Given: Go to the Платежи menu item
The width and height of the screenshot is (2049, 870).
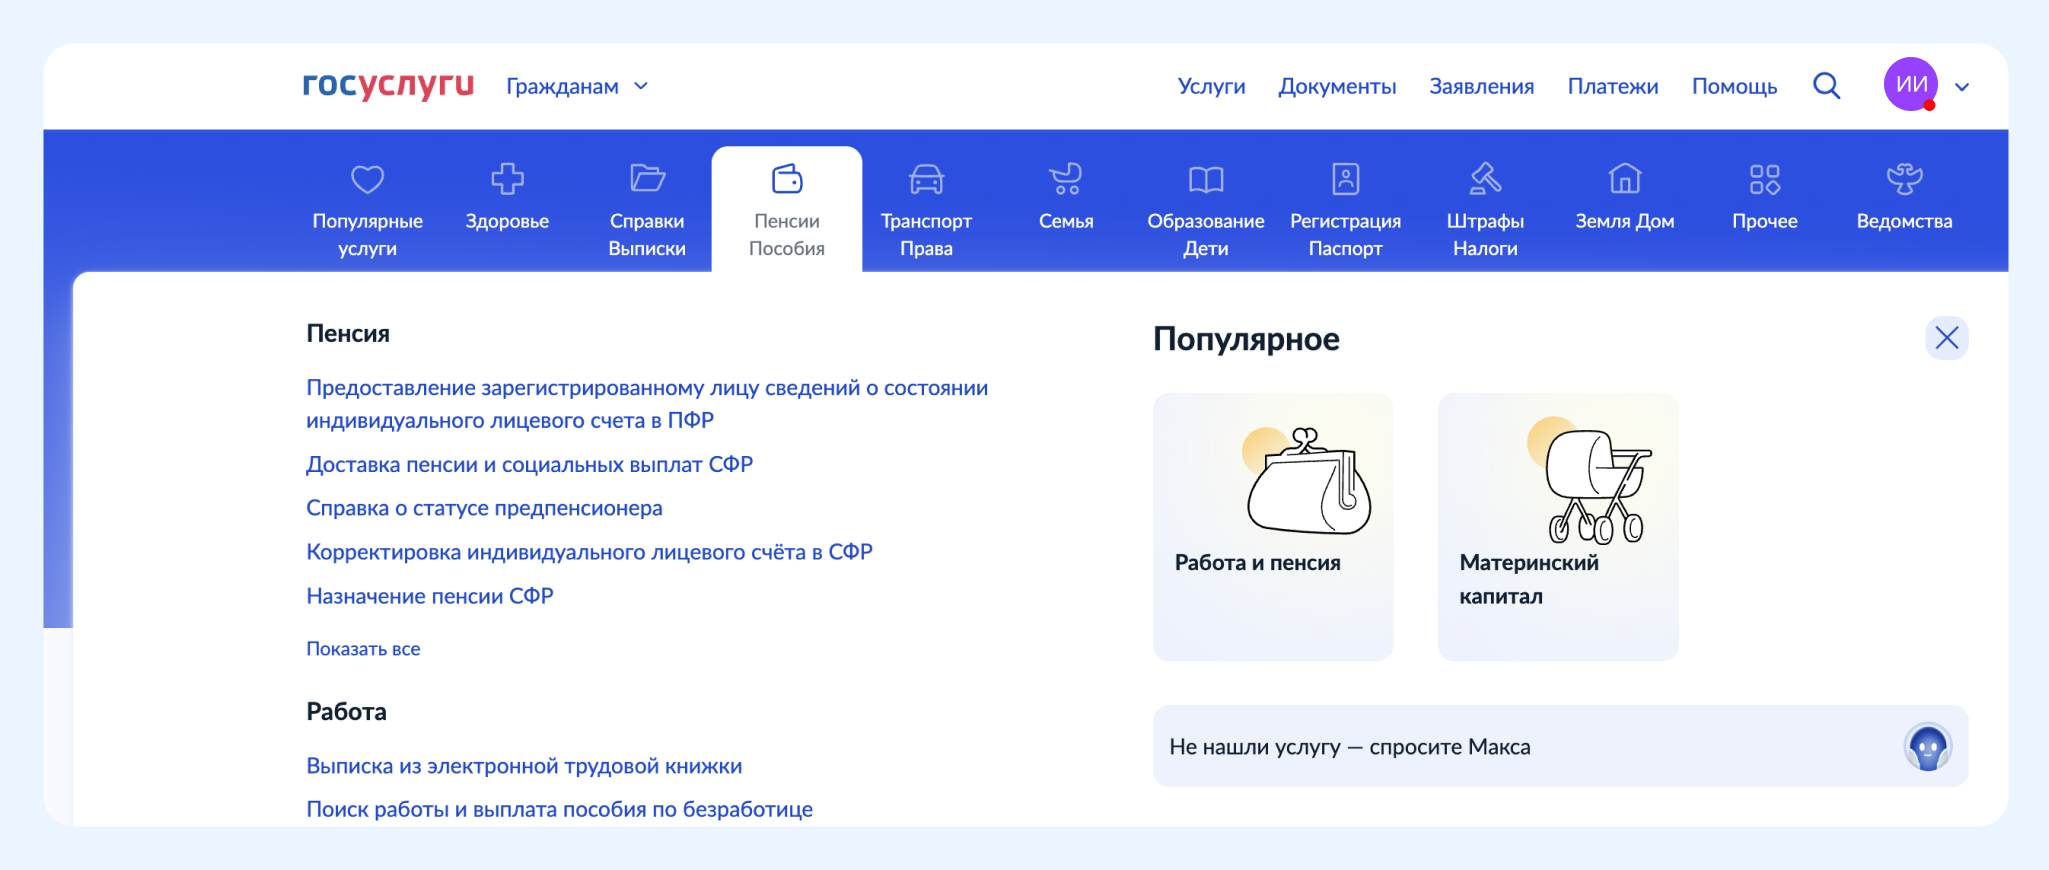Looking at the screenshot, I should 1612,87.
